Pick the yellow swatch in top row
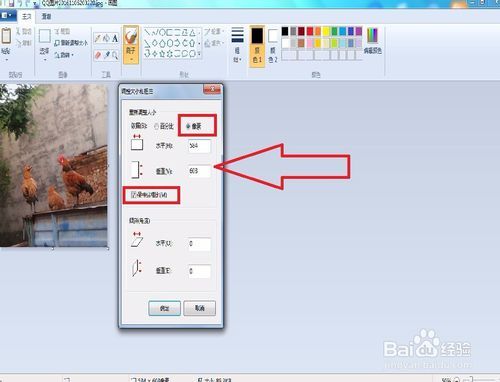Image resolution: width=500 pixels, height=382 pixels. coord(326,31)
